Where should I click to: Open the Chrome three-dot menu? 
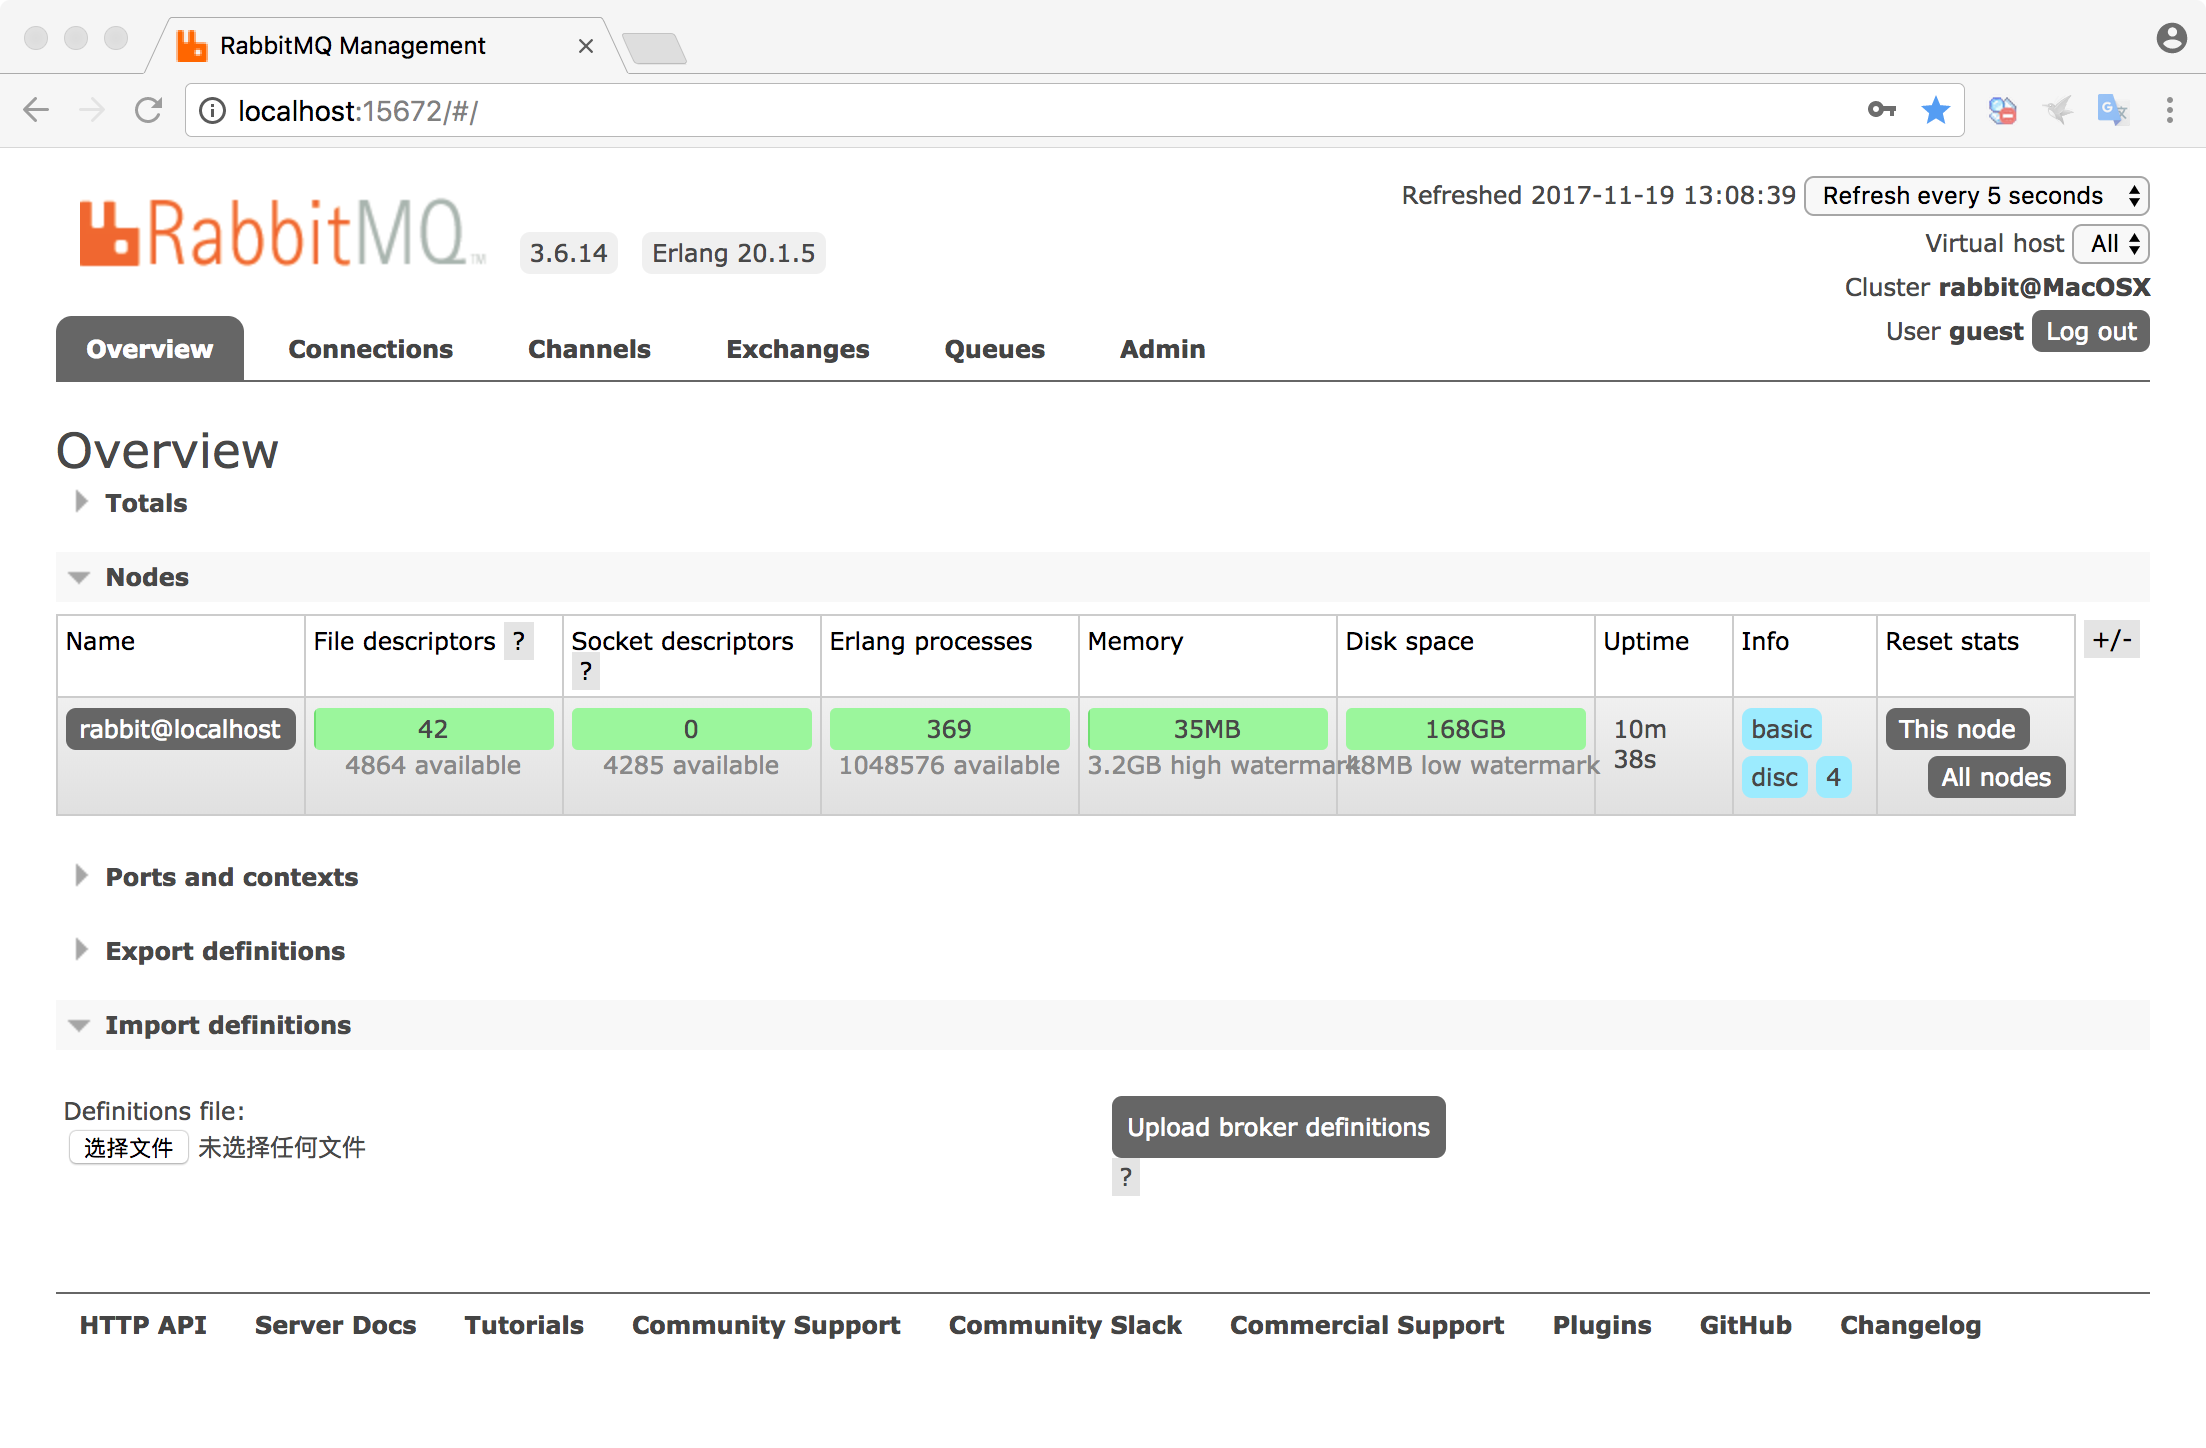2170,110
